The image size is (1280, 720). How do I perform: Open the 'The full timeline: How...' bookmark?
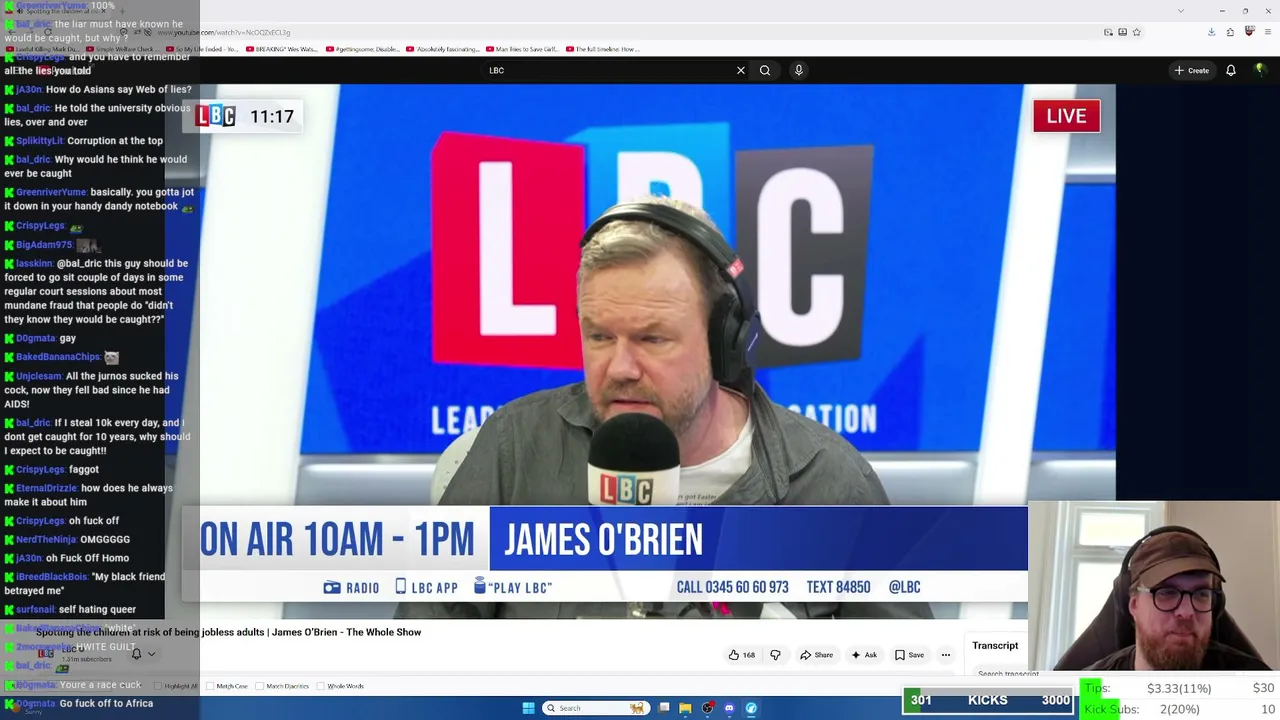602,49
